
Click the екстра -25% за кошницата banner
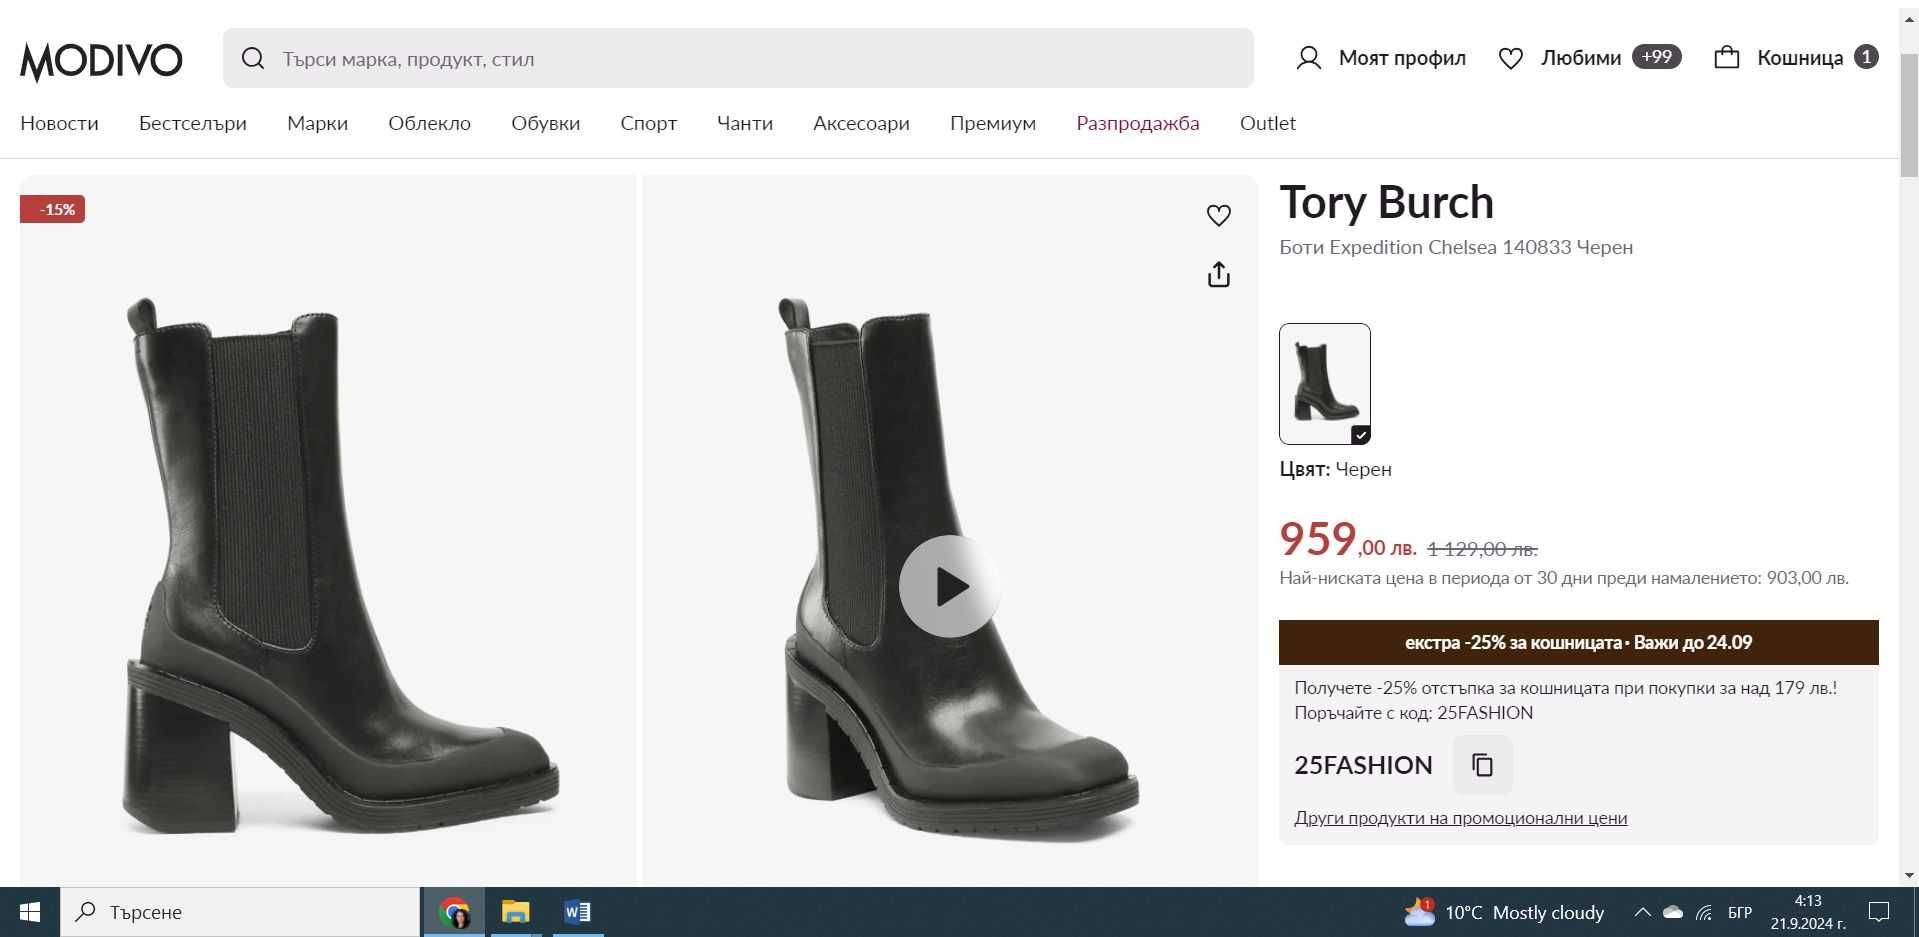(x=1578, y=642)
